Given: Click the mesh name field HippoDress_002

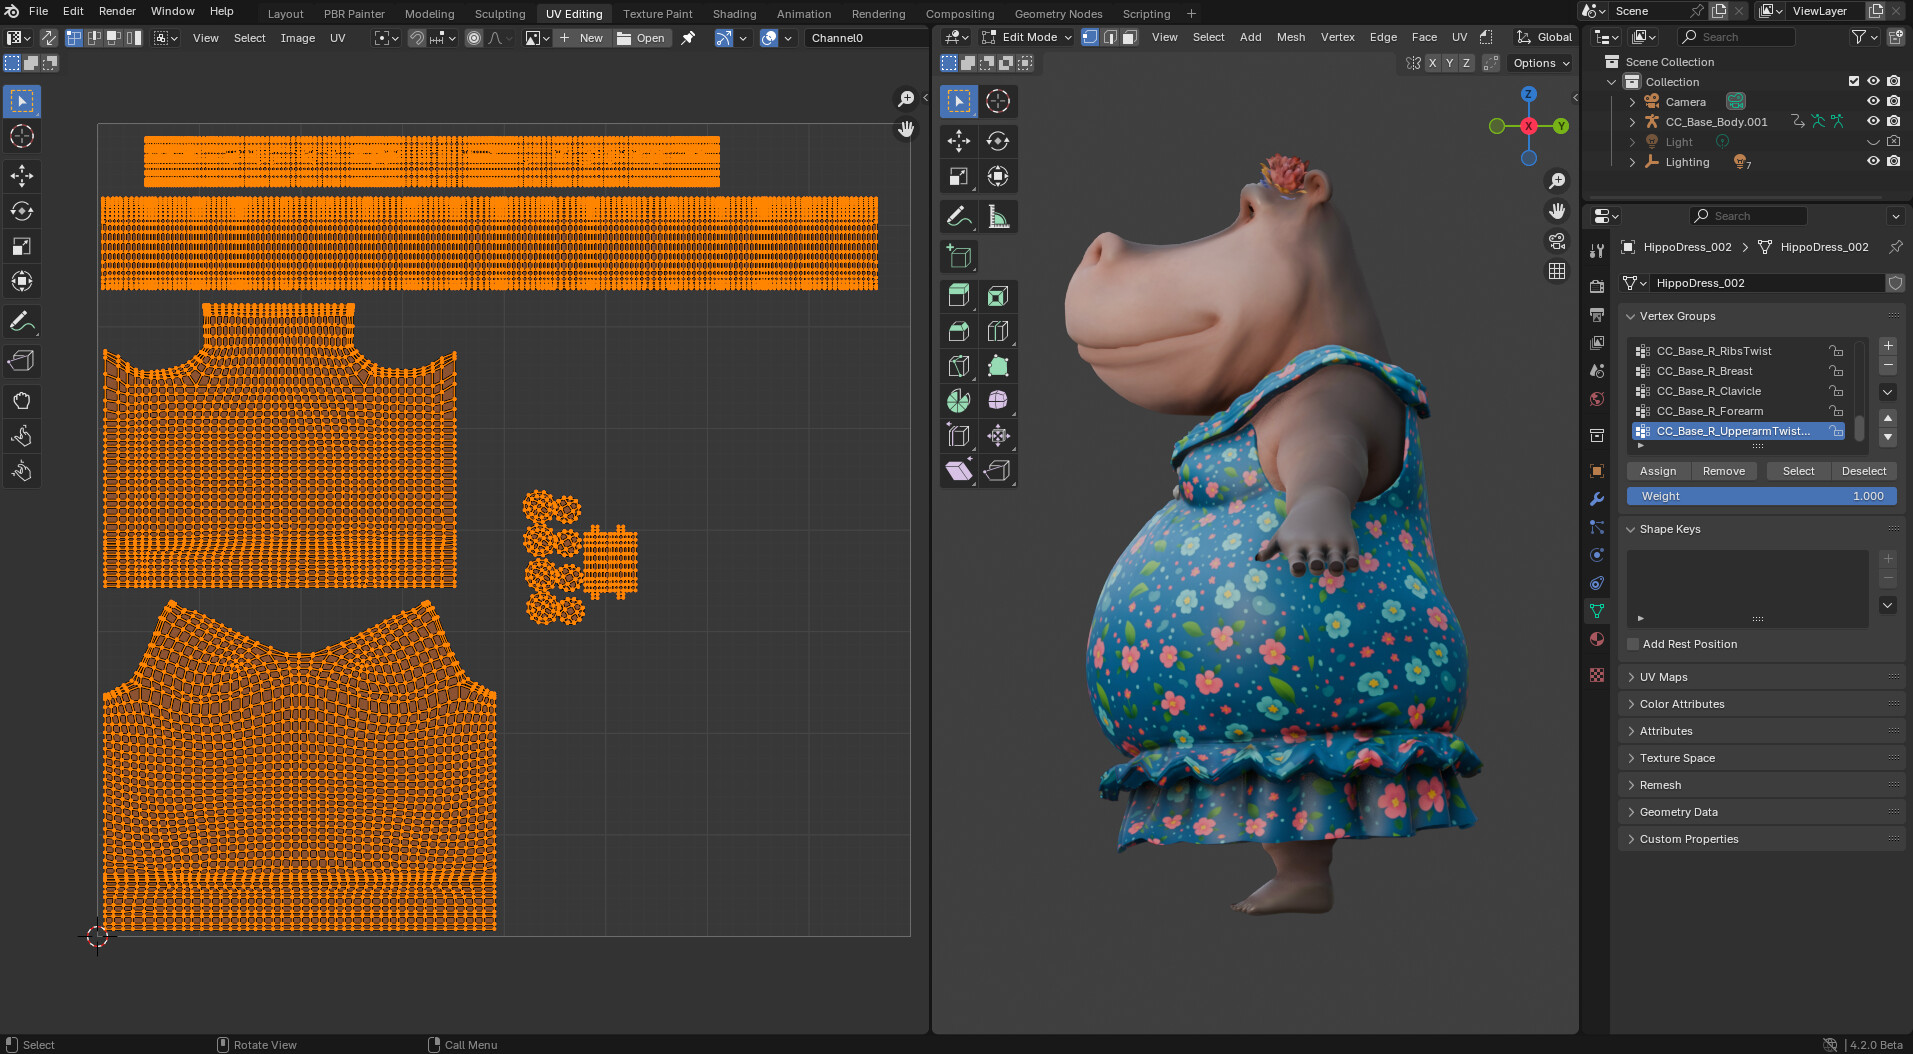Looking at the screenshot, I should pos(1766,283).
